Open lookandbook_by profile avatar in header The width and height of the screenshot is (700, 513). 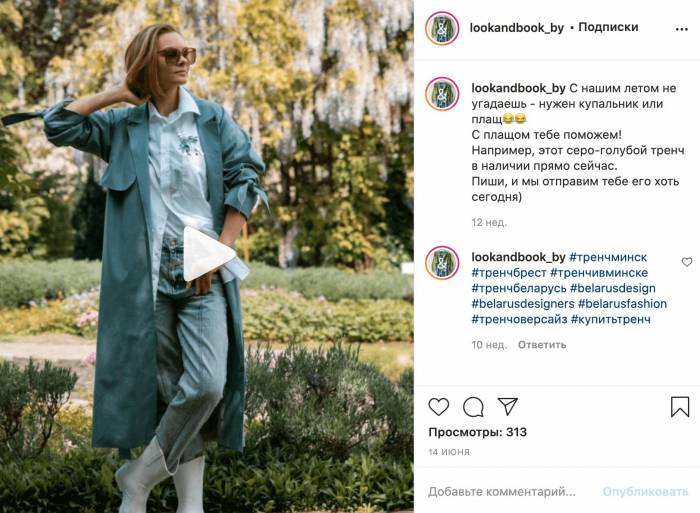tap(442, 28)
